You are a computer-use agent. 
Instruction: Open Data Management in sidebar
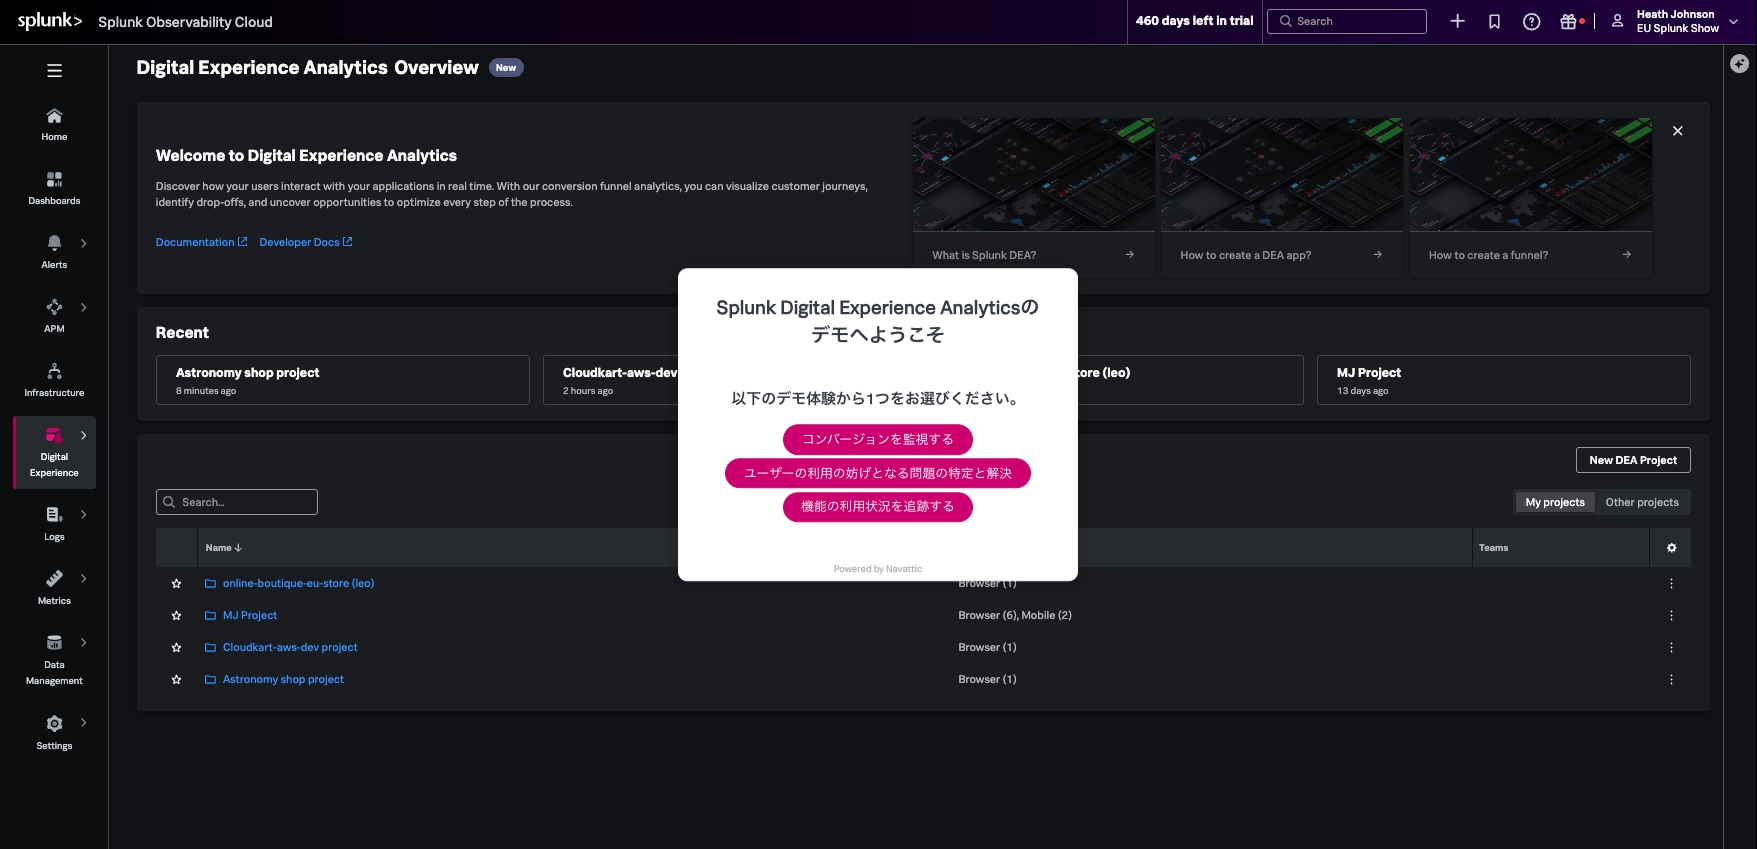(x=54, y=660)
